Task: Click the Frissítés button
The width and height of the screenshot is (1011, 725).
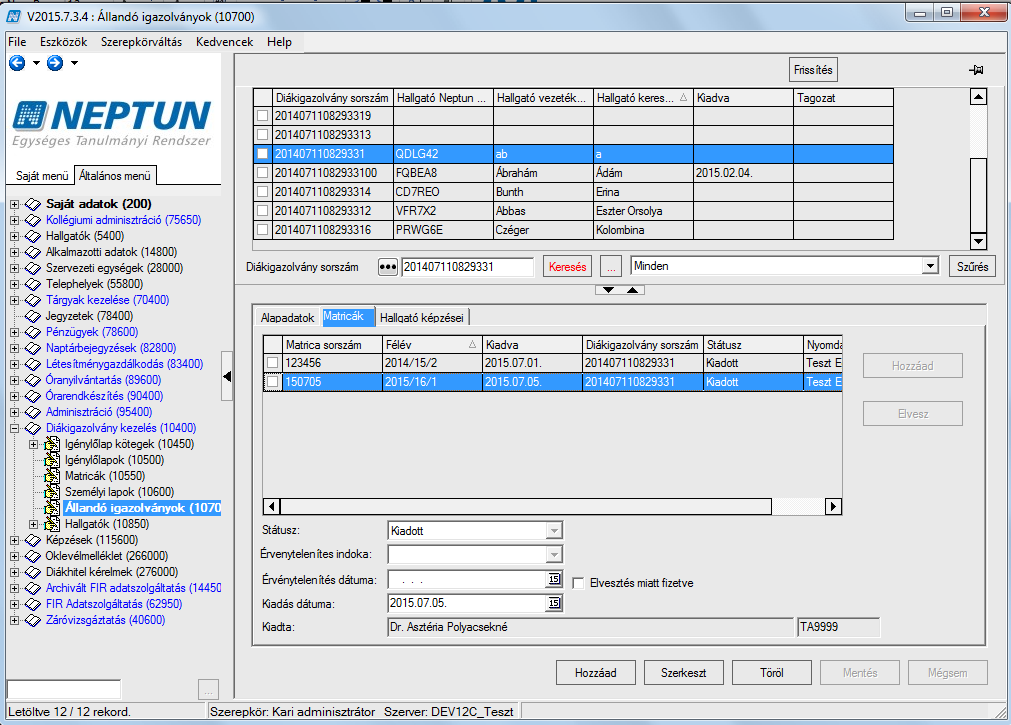Action: (x=813, y=70)
